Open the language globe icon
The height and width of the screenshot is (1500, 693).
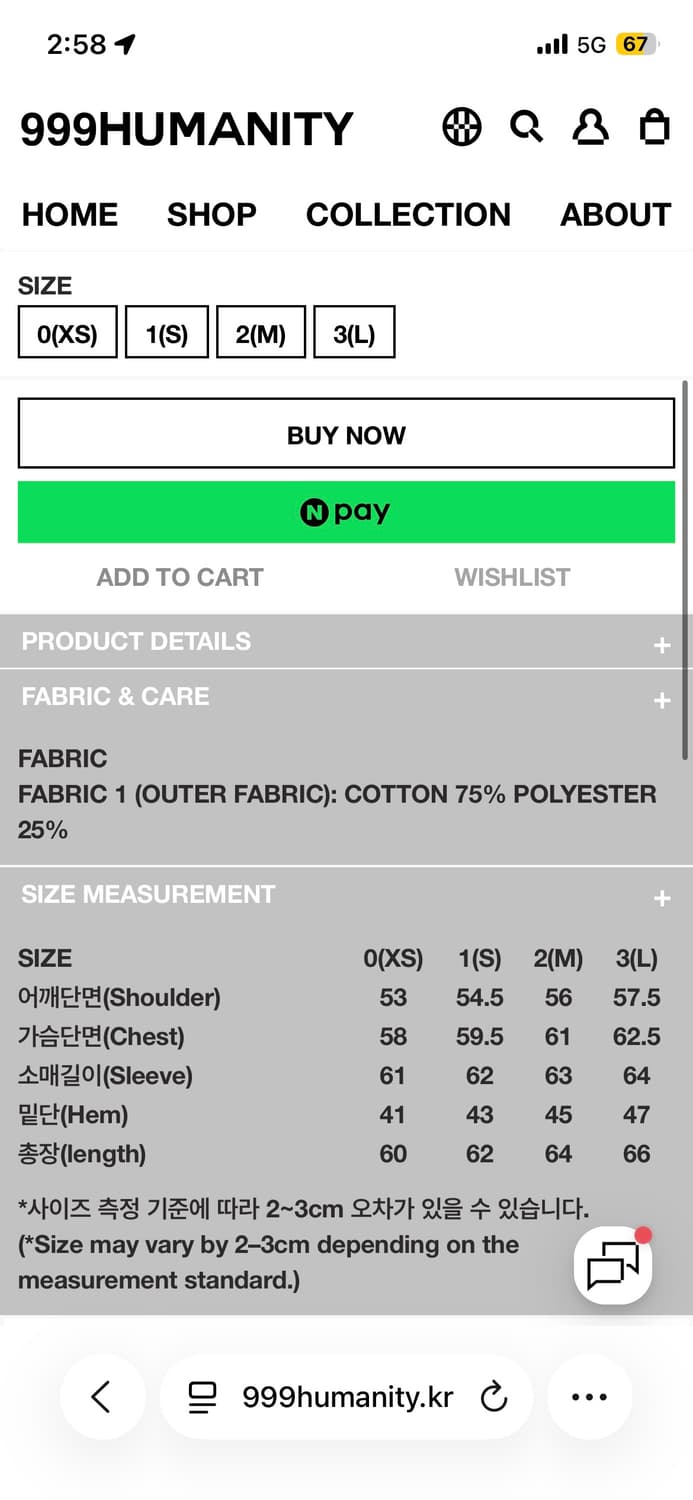[462, 128]
